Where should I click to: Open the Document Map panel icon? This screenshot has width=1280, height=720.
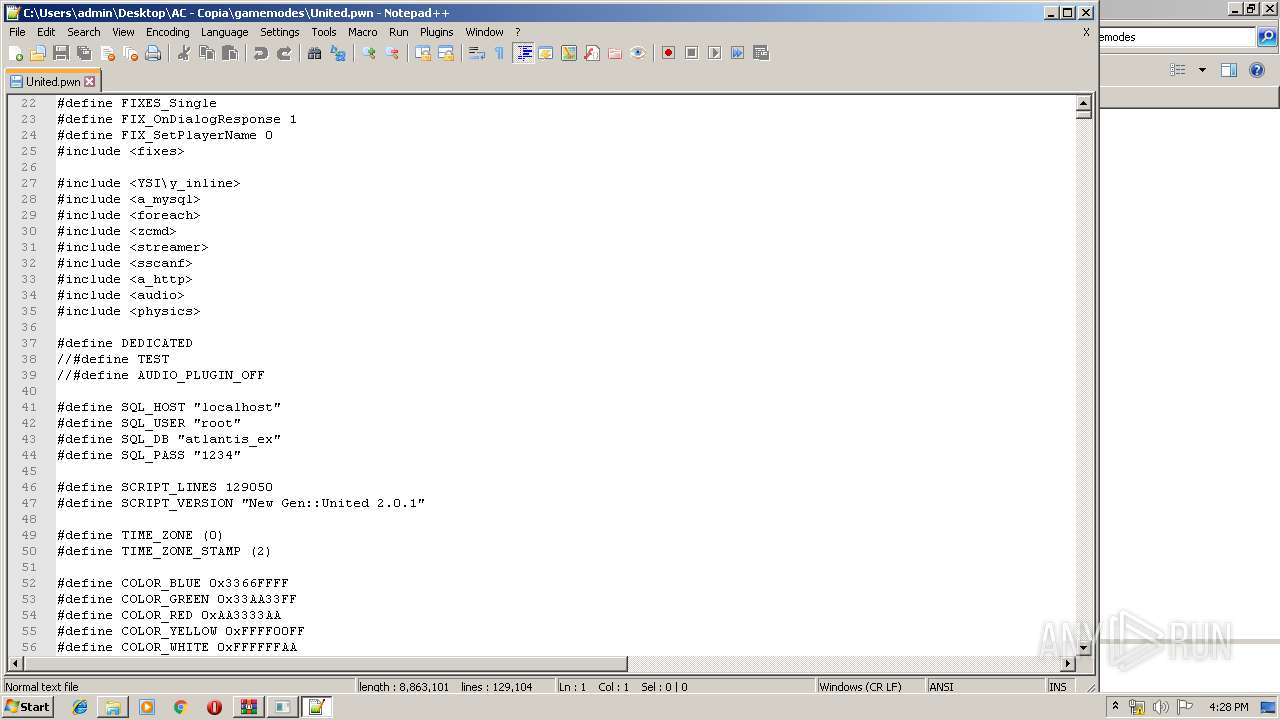tap(569, 53)
